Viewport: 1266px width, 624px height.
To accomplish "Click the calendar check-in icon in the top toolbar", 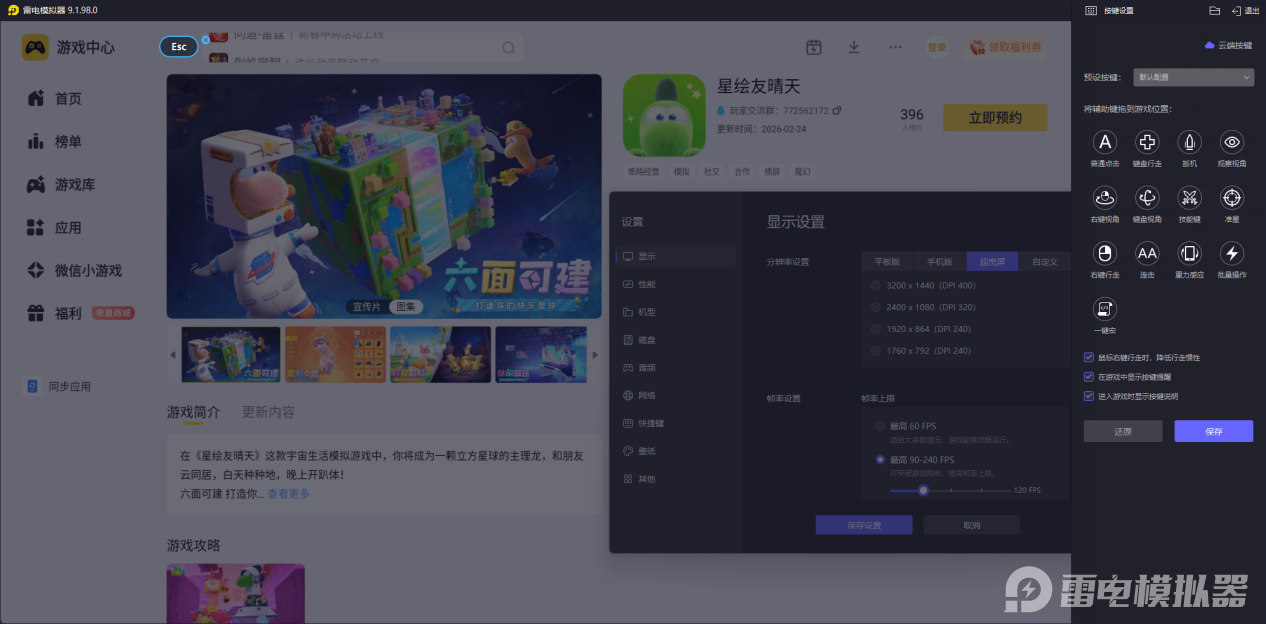I will 813,47.
